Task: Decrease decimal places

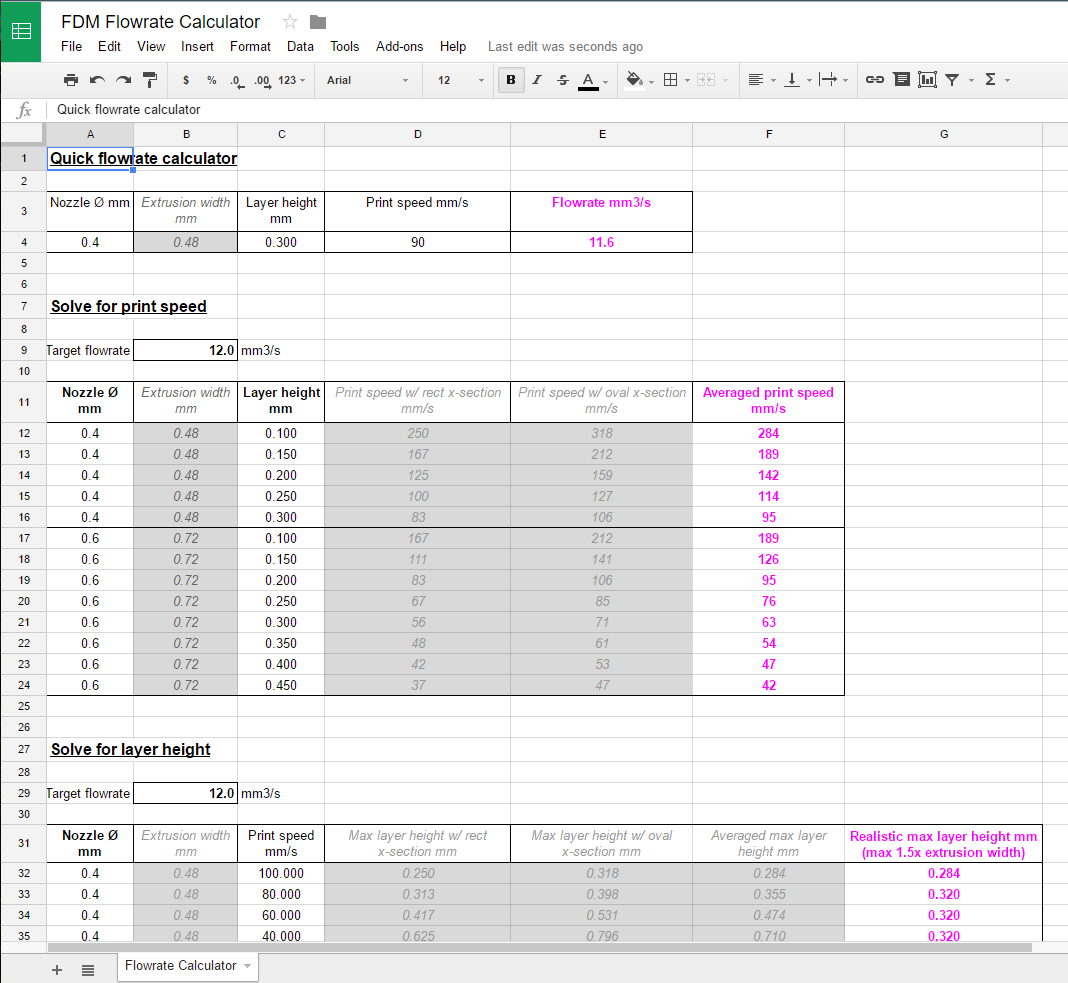Action: [236, 80]
